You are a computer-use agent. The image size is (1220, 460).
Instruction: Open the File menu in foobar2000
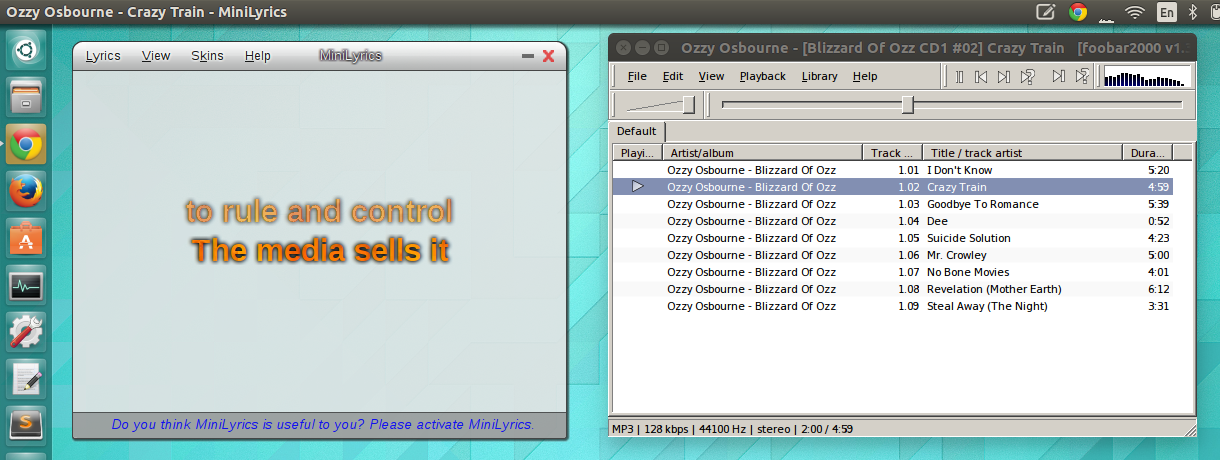pos(637,76)
